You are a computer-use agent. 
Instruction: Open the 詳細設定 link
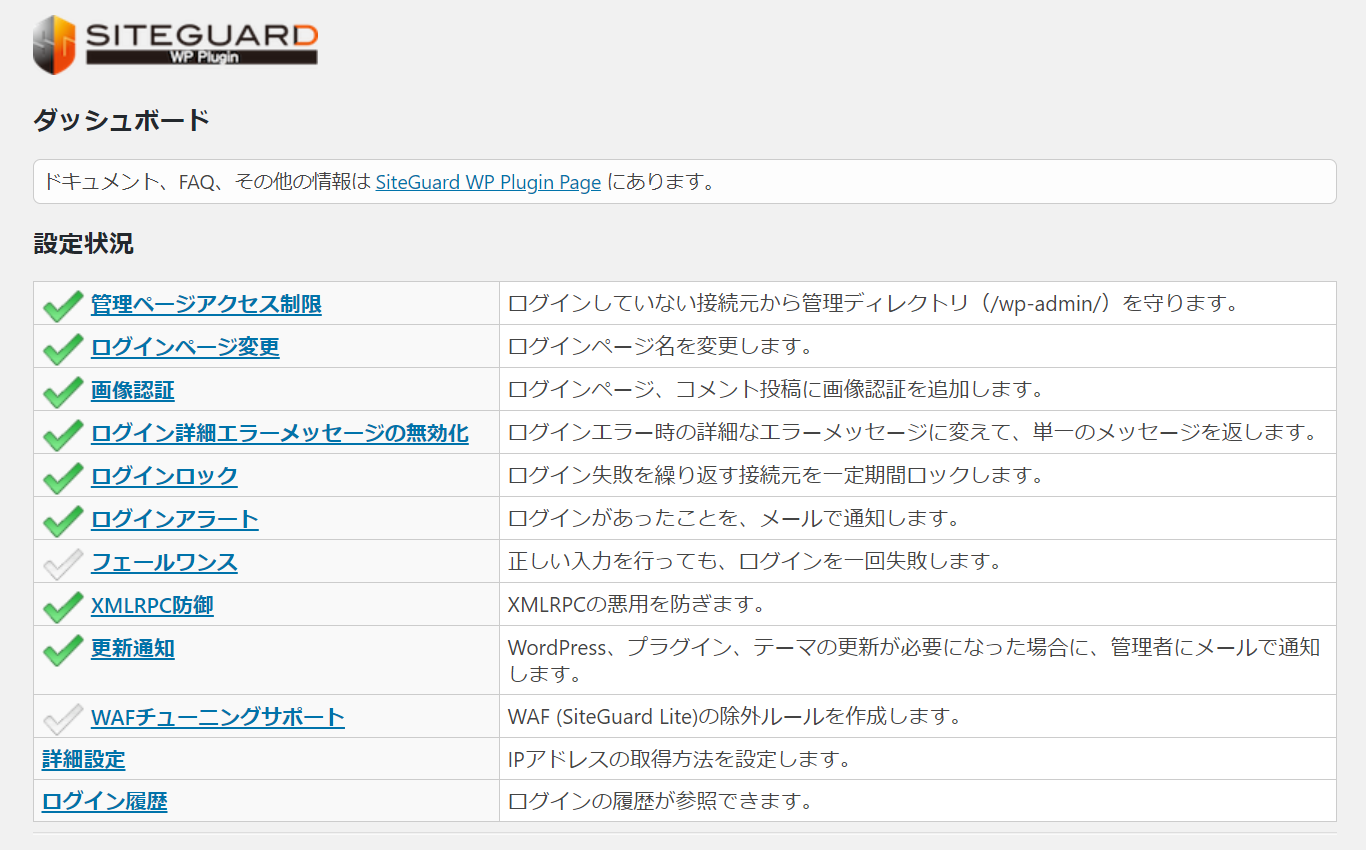tap(84, 759)
